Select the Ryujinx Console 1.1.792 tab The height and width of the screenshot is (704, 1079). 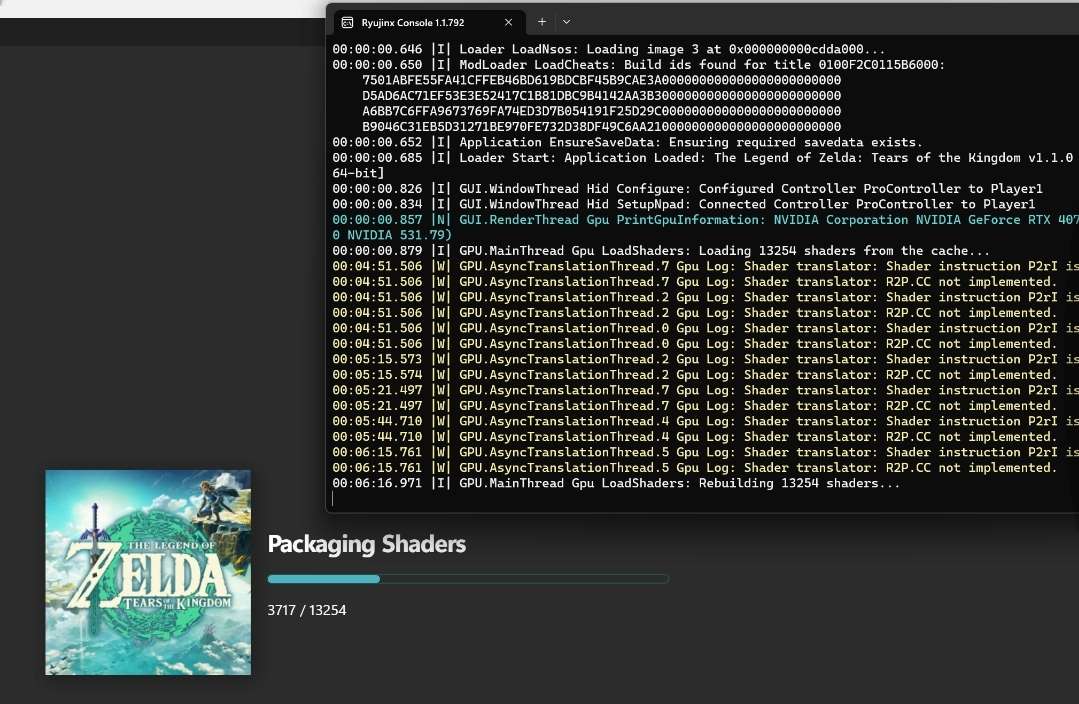(420, 22)
